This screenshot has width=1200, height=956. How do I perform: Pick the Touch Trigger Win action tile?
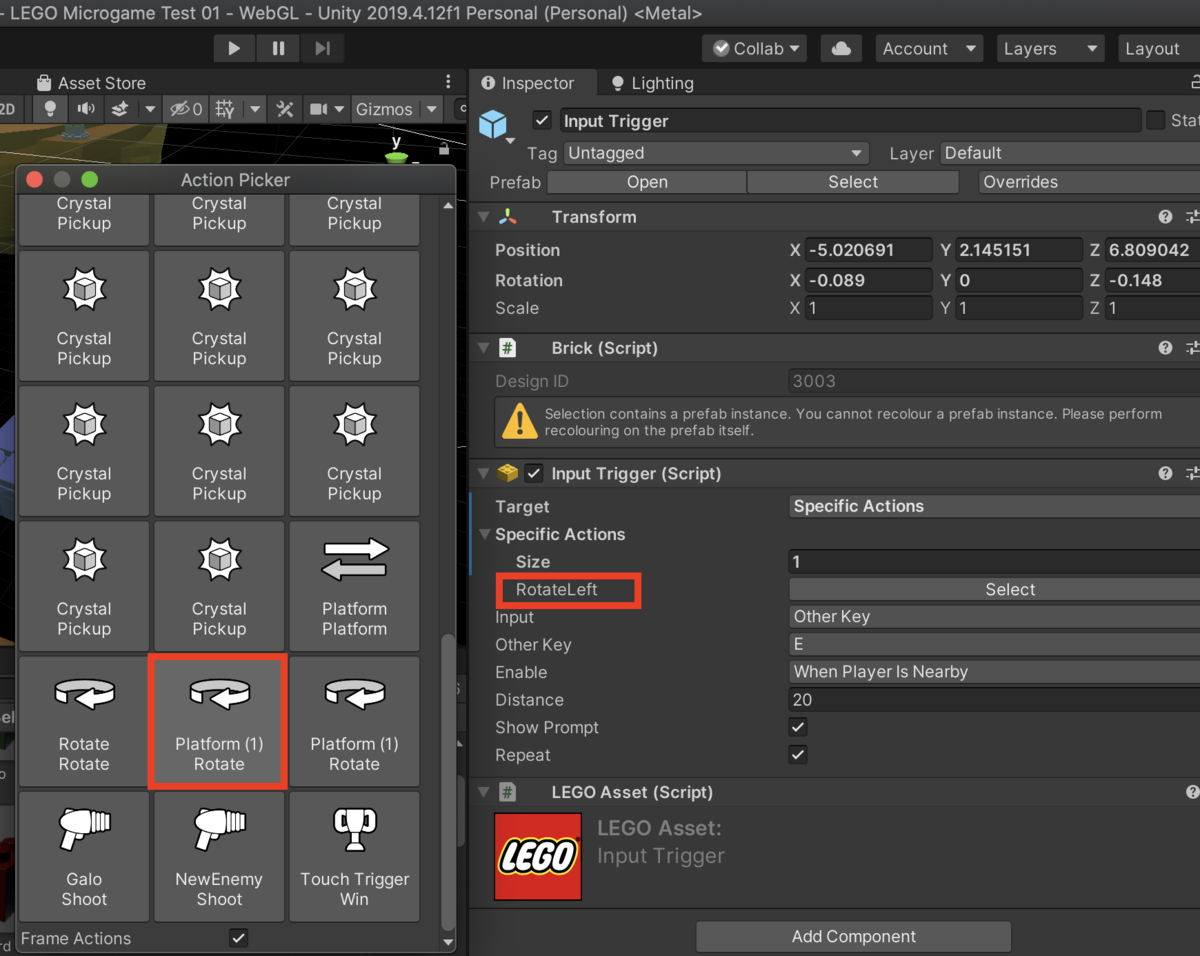[354, 856]
